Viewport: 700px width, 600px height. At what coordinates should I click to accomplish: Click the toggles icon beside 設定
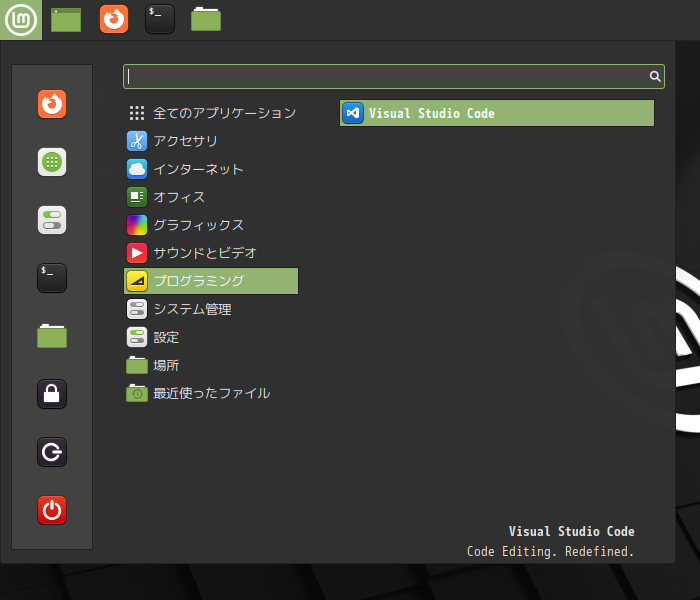tap(137, 337)
